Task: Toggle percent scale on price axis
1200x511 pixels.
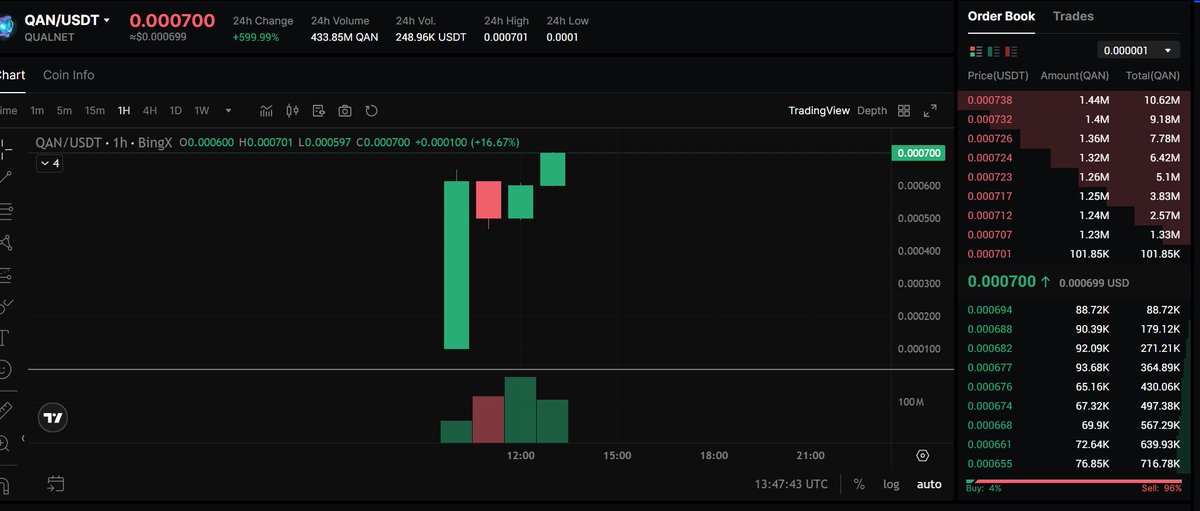Action: point(859,484)
